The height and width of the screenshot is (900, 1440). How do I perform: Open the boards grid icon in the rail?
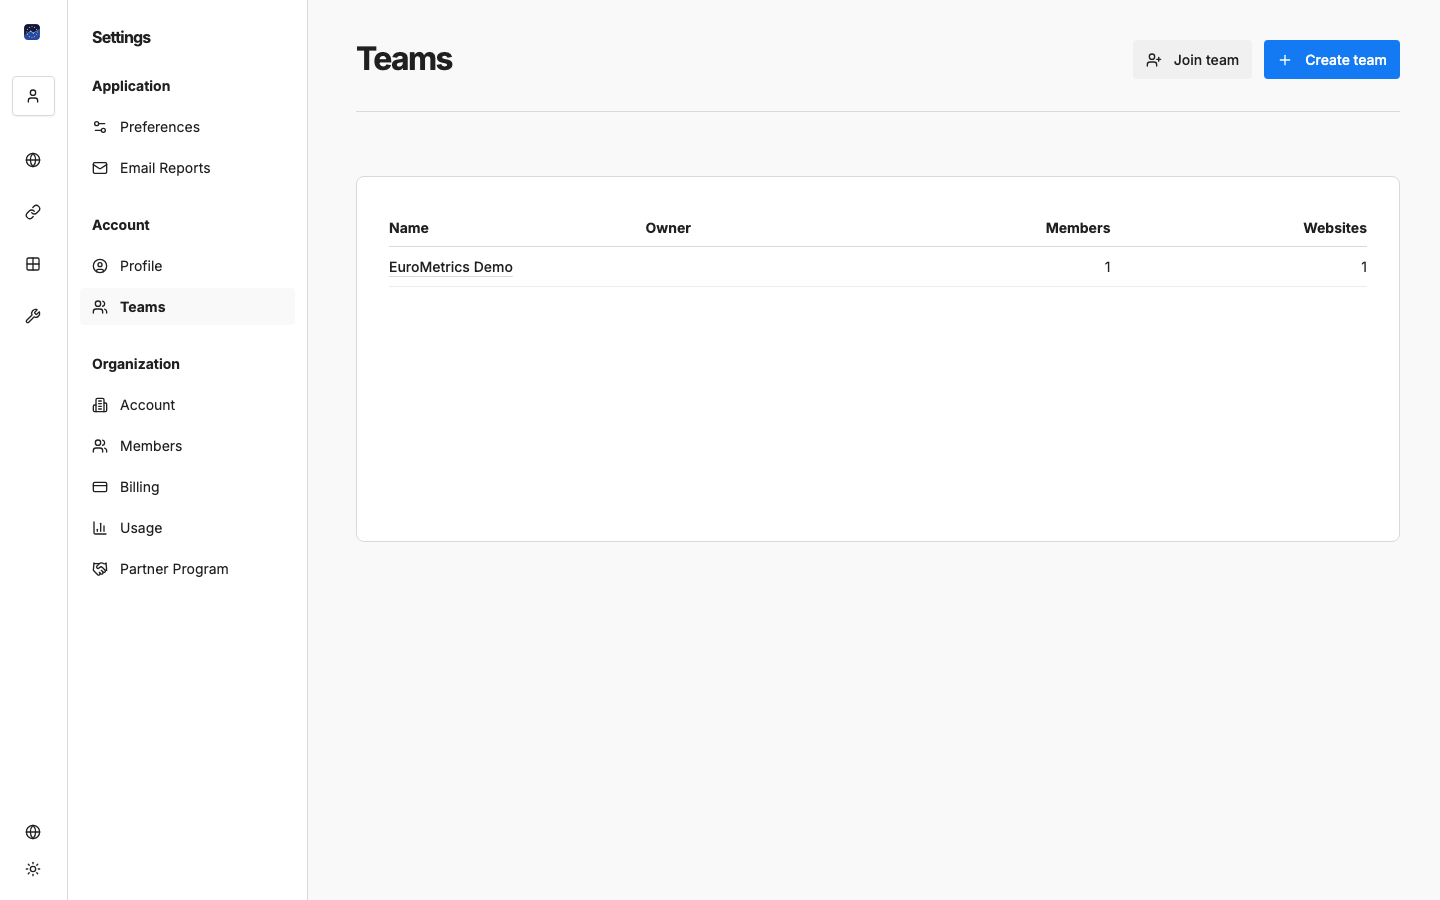(33, 264)
